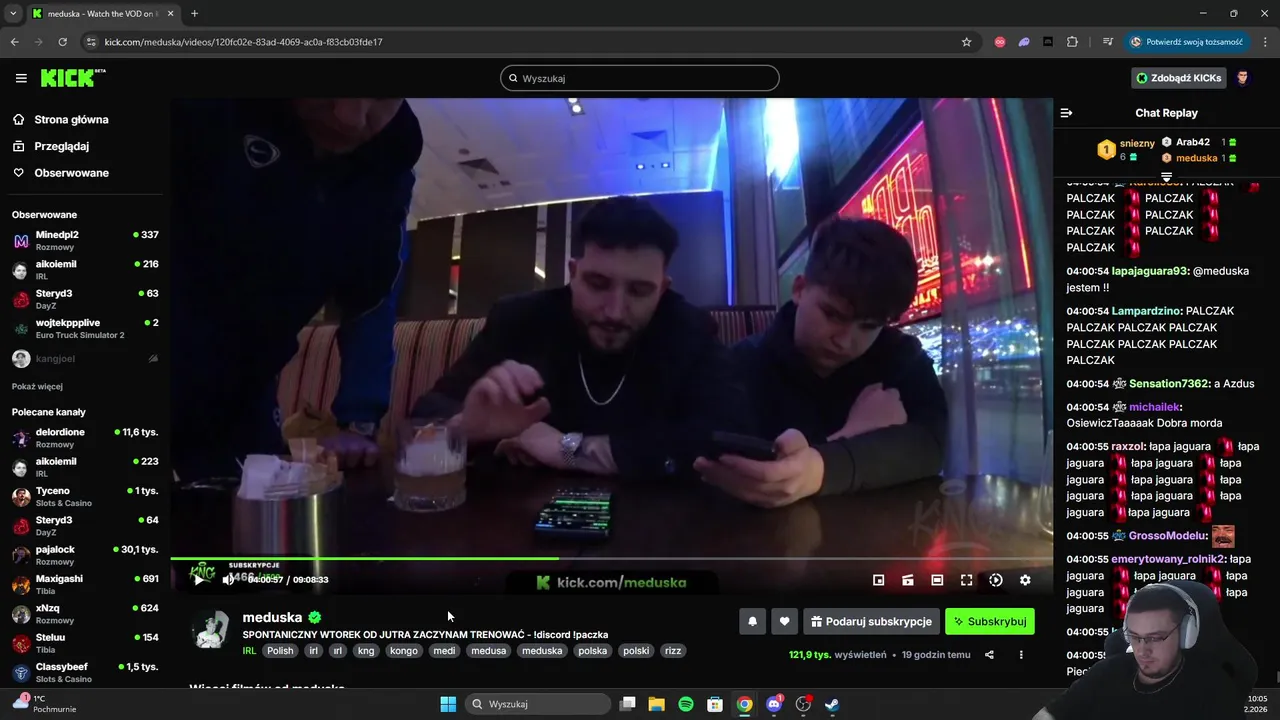This screenshot has width=1280, height=720.
Task: Open the video more options menu
Action: point(1021,655)
